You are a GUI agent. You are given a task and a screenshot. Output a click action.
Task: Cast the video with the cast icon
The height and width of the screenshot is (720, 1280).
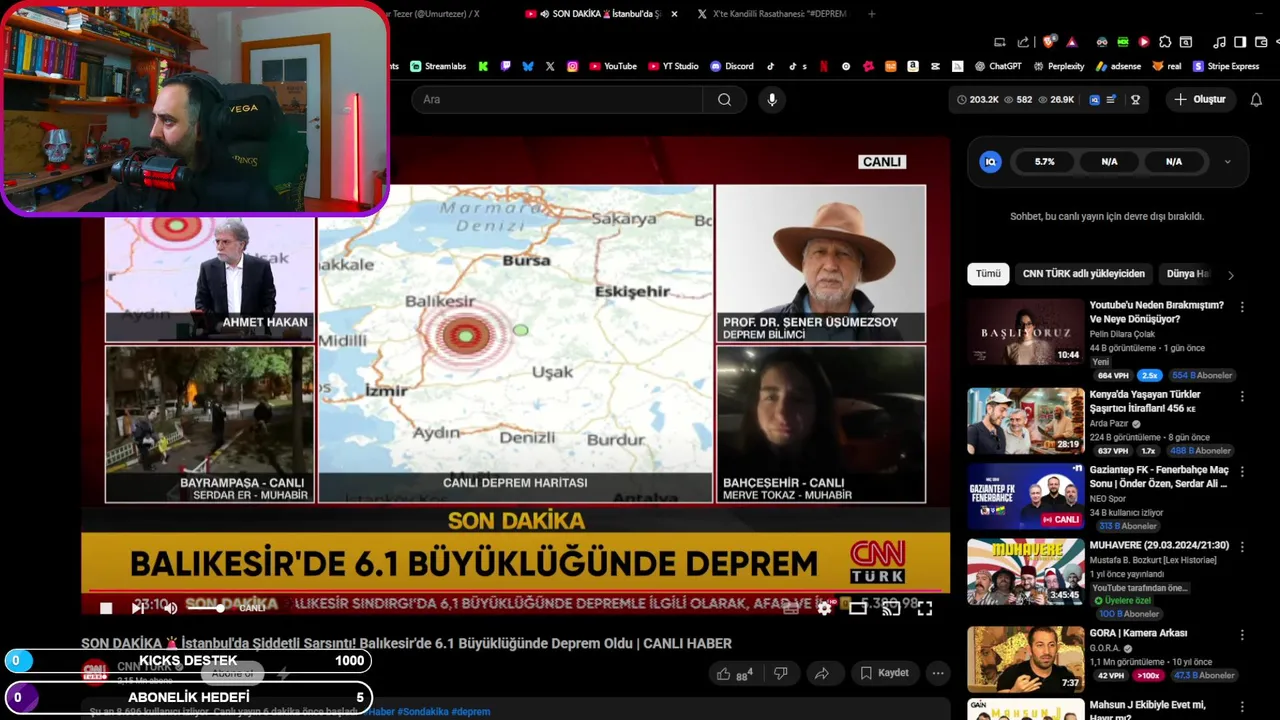pyautogui.click(x=891, y=608)
